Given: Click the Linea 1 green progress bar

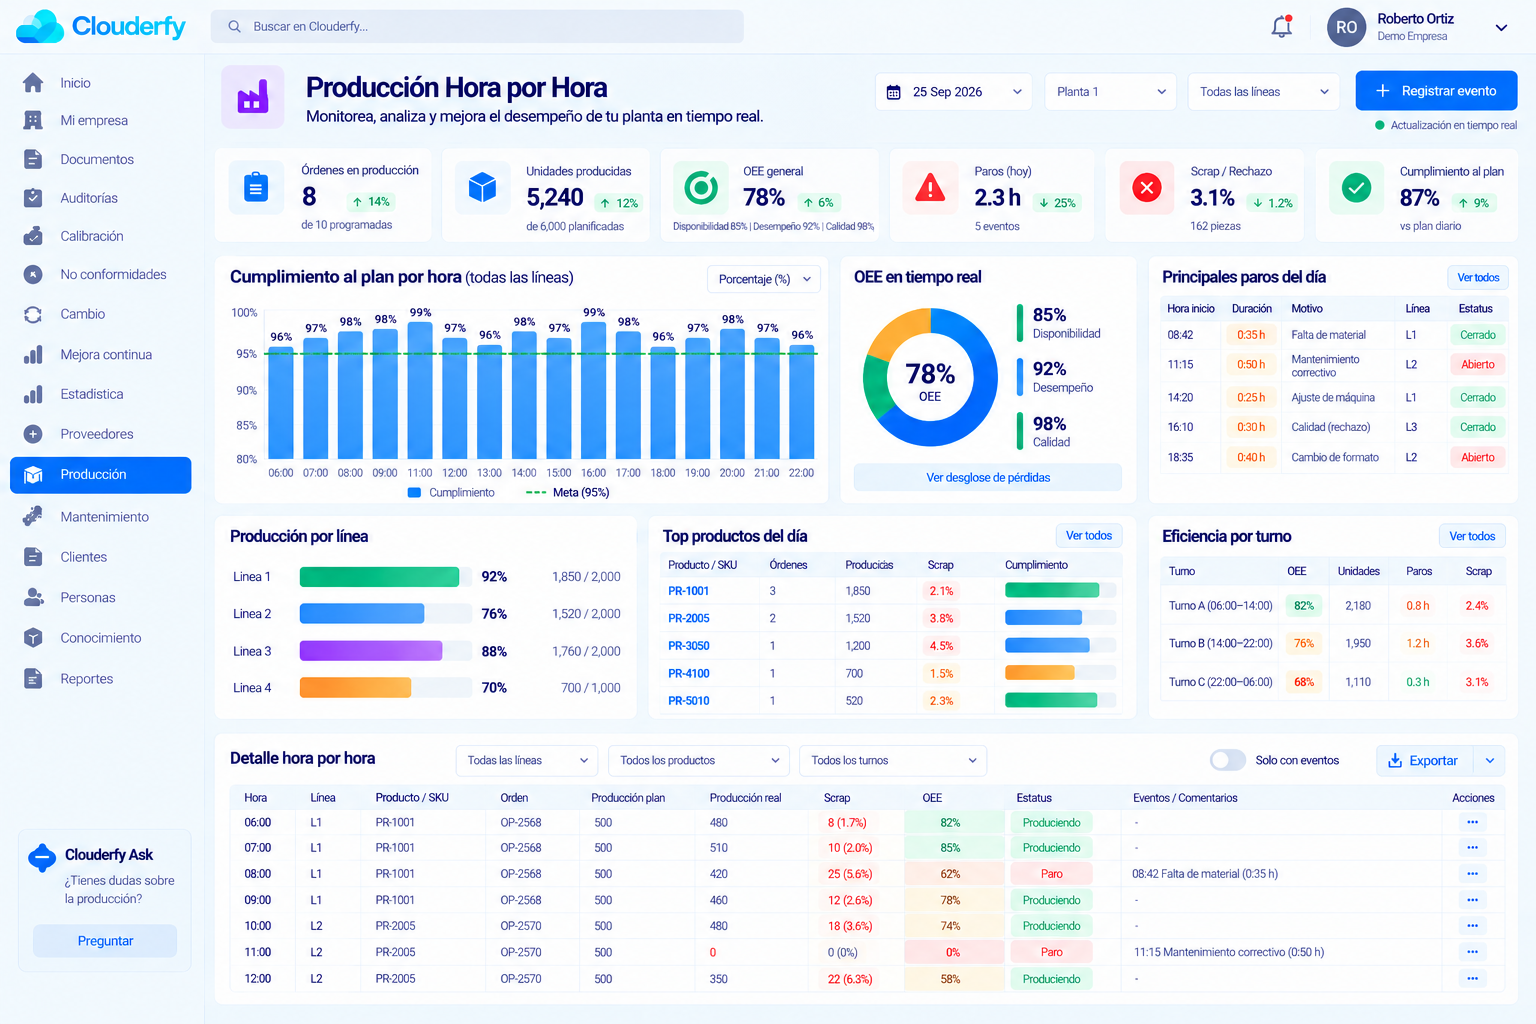Looking at the screenshot, I should 379,577.
